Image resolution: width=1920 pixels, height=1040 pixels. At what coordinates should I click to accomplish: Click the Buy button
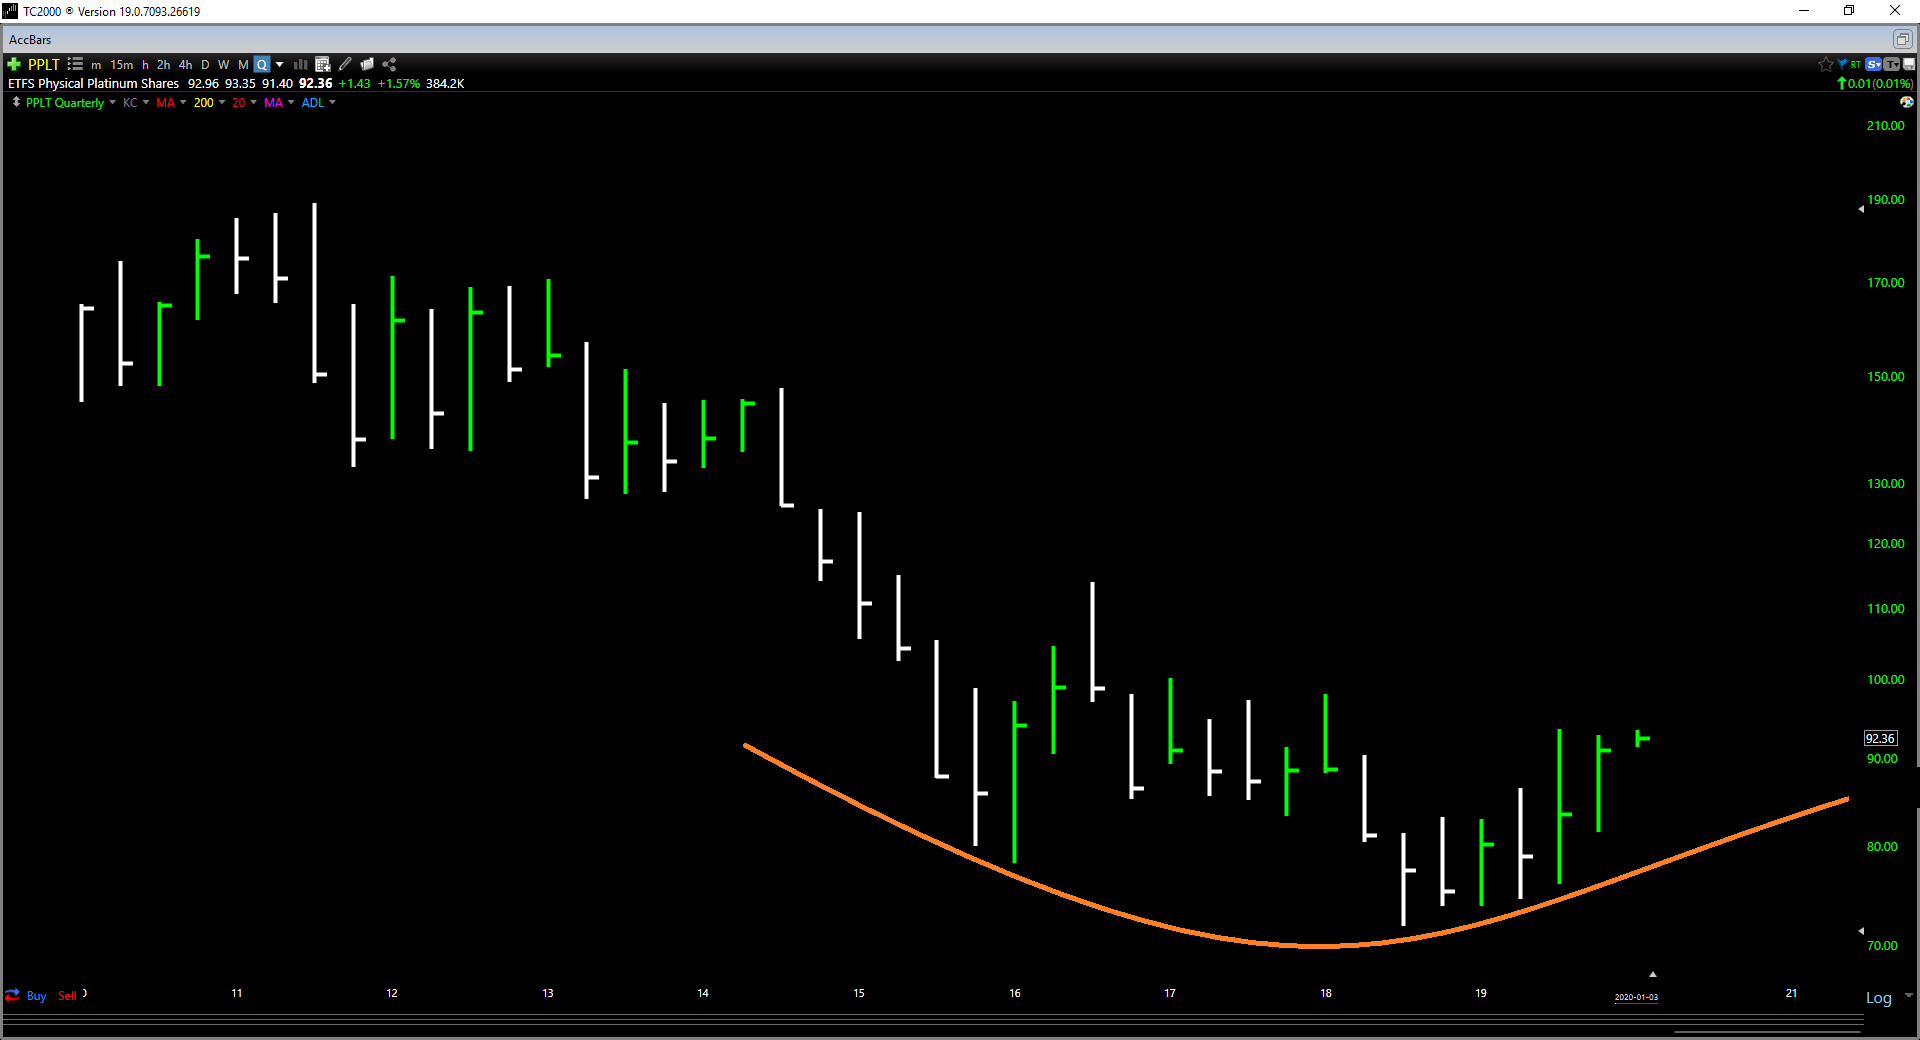click(x=36, y=996)
